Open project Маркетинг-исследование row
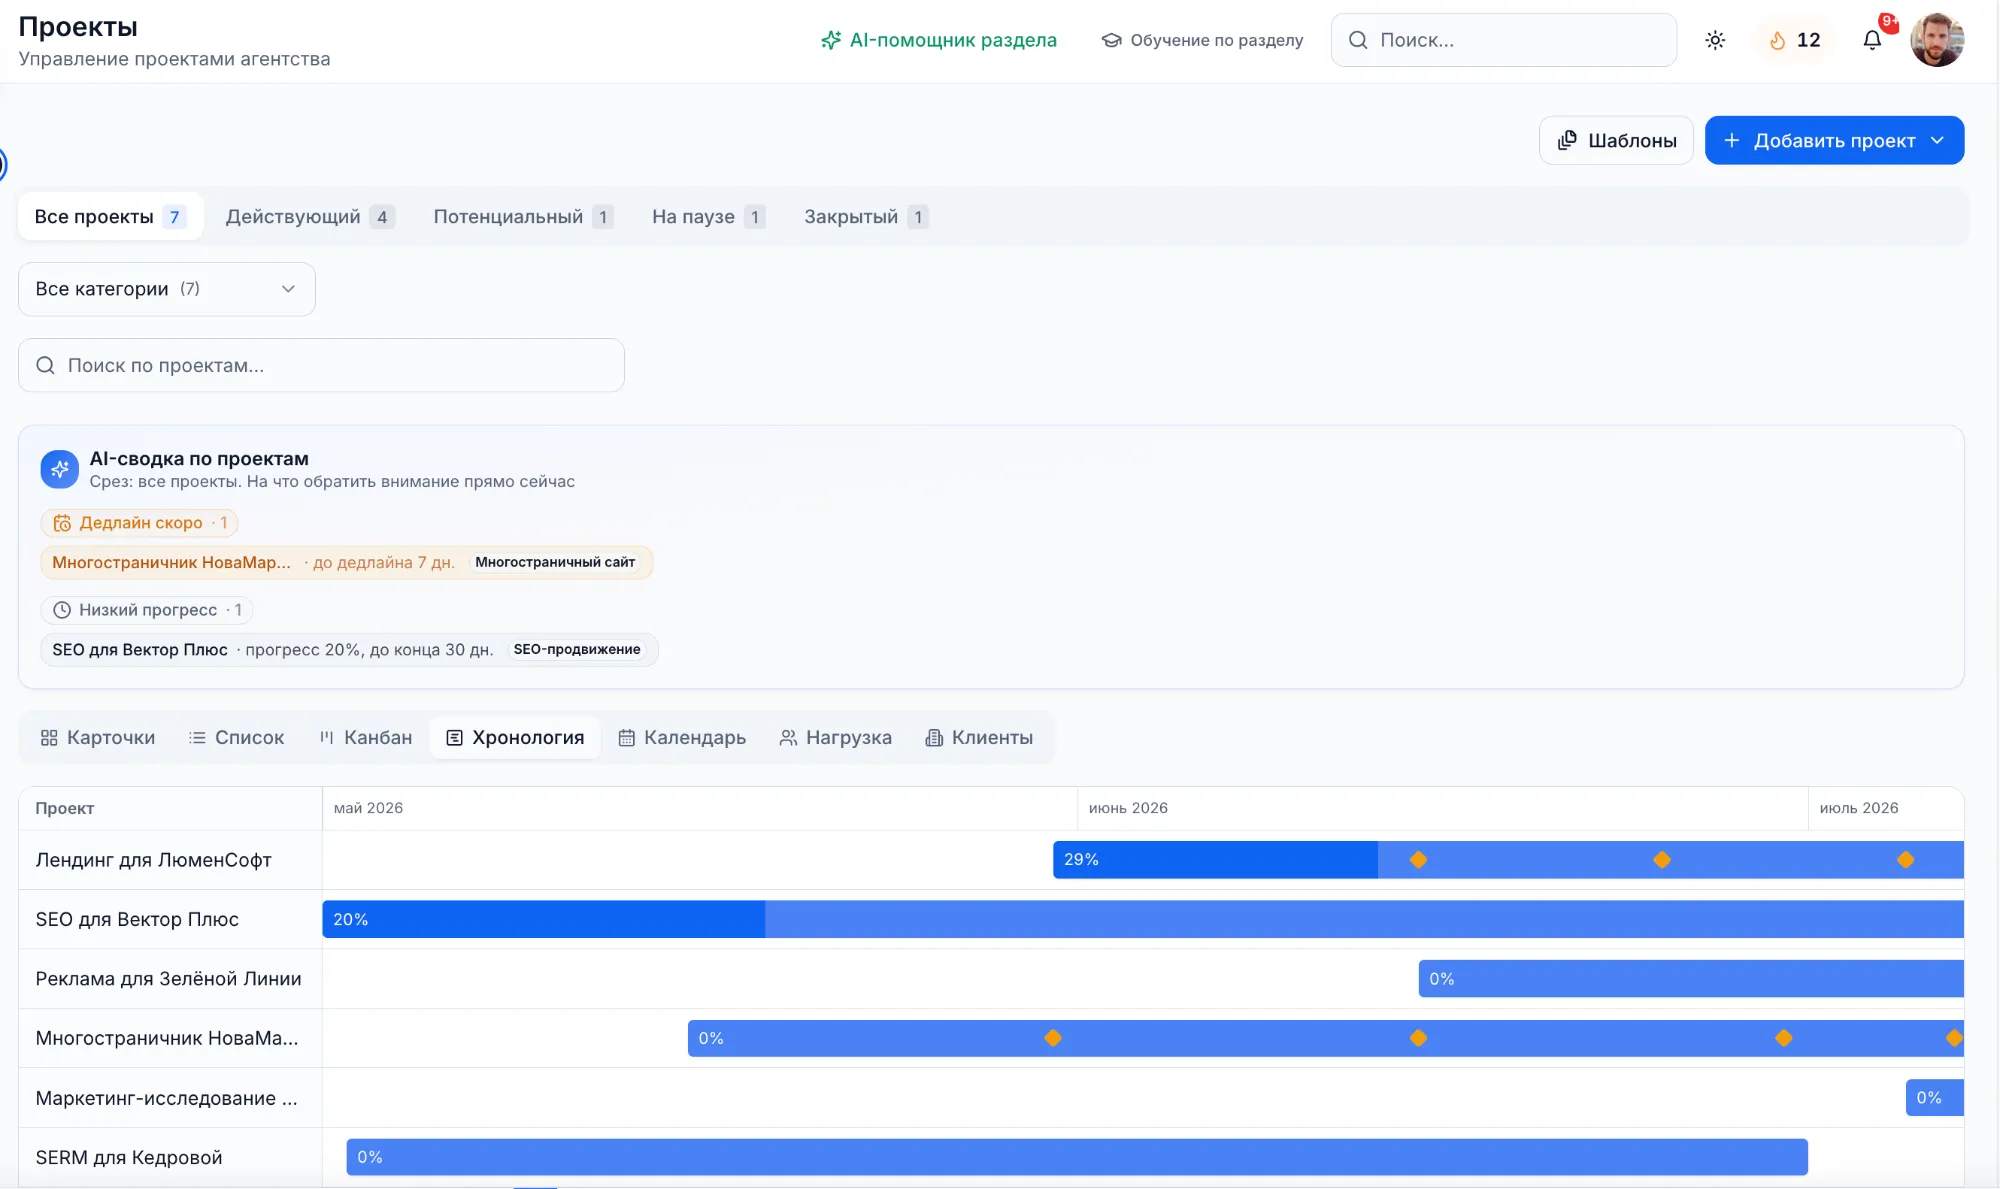Screen dimensions: 2000x1189 pyautogui.click(x=166, y=1098)
